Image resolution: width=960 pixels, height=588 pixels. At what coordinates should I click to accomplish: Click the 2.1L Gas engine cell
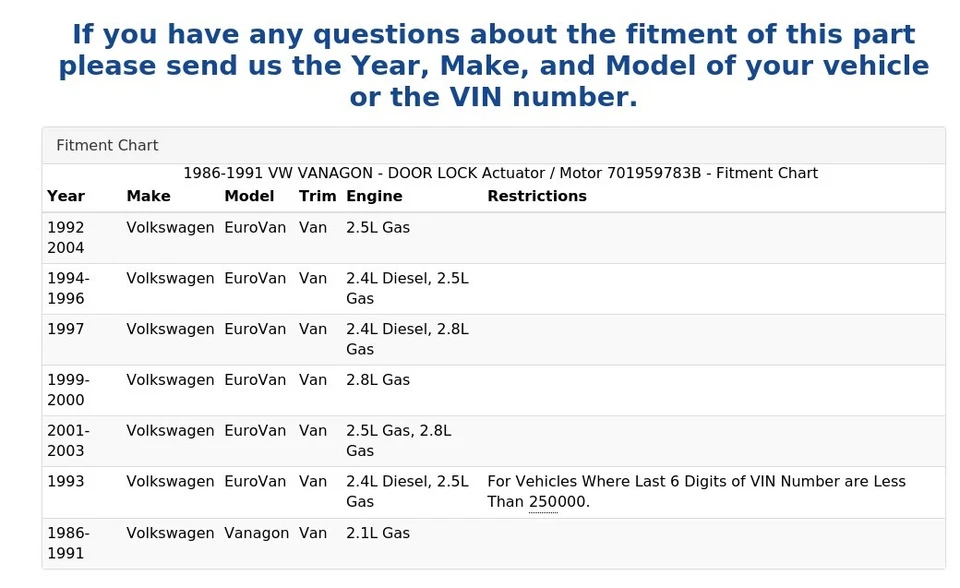378,533
